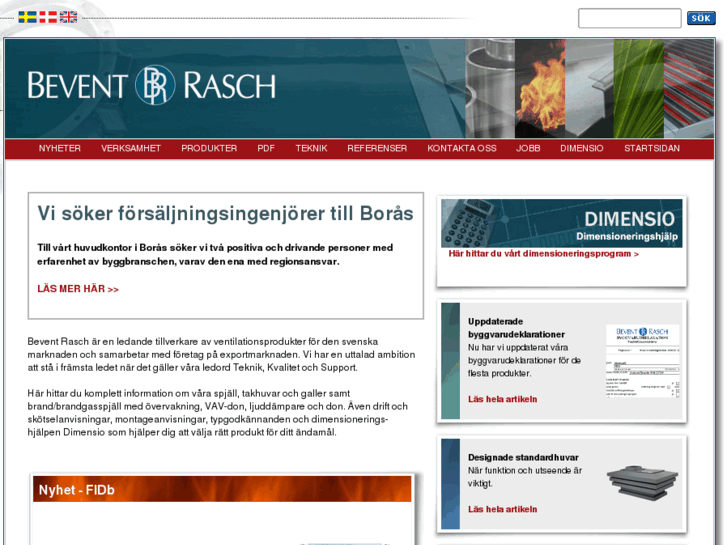Go back to STARTSIDAN
727x545 pixels.
652,148
